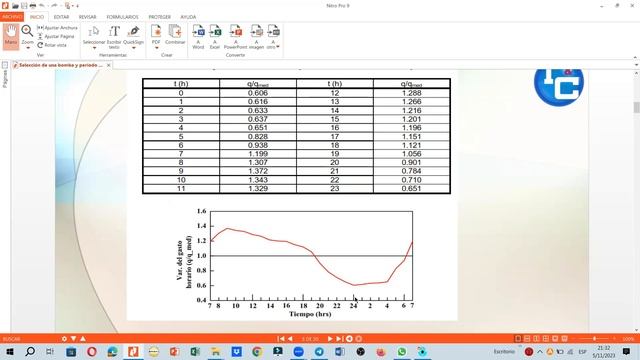Click Ajustar Anchura
Image resolution: width=640 pixels, height=360 pixels.
pos(57,28)
